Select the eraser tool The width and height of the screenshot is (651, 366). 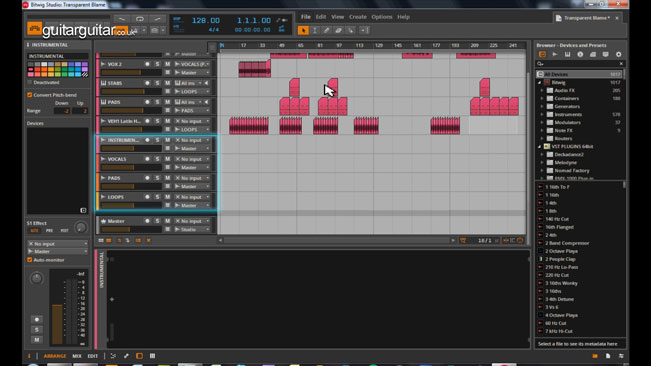(x=338, y=30)
